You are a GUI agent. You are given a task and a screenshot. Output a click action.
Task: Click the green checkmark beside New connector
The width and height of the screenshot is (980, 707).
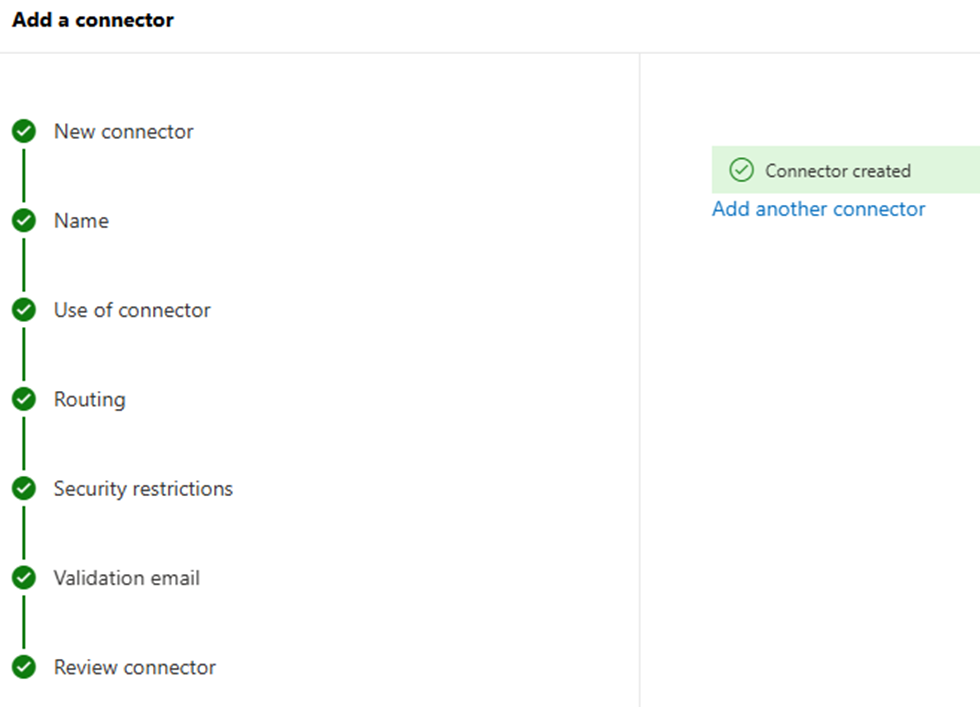pos(24,131)
